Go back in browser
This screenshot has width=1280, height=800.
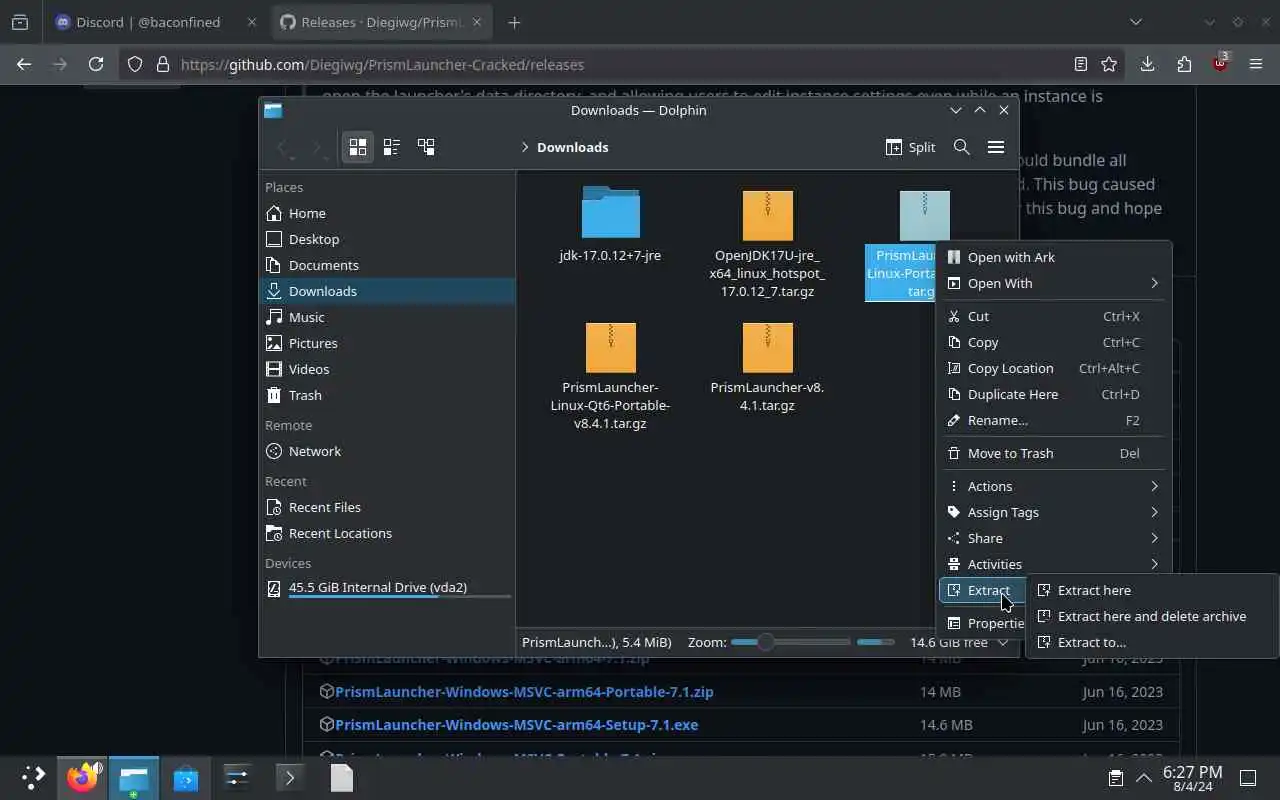tap(24, 64)
